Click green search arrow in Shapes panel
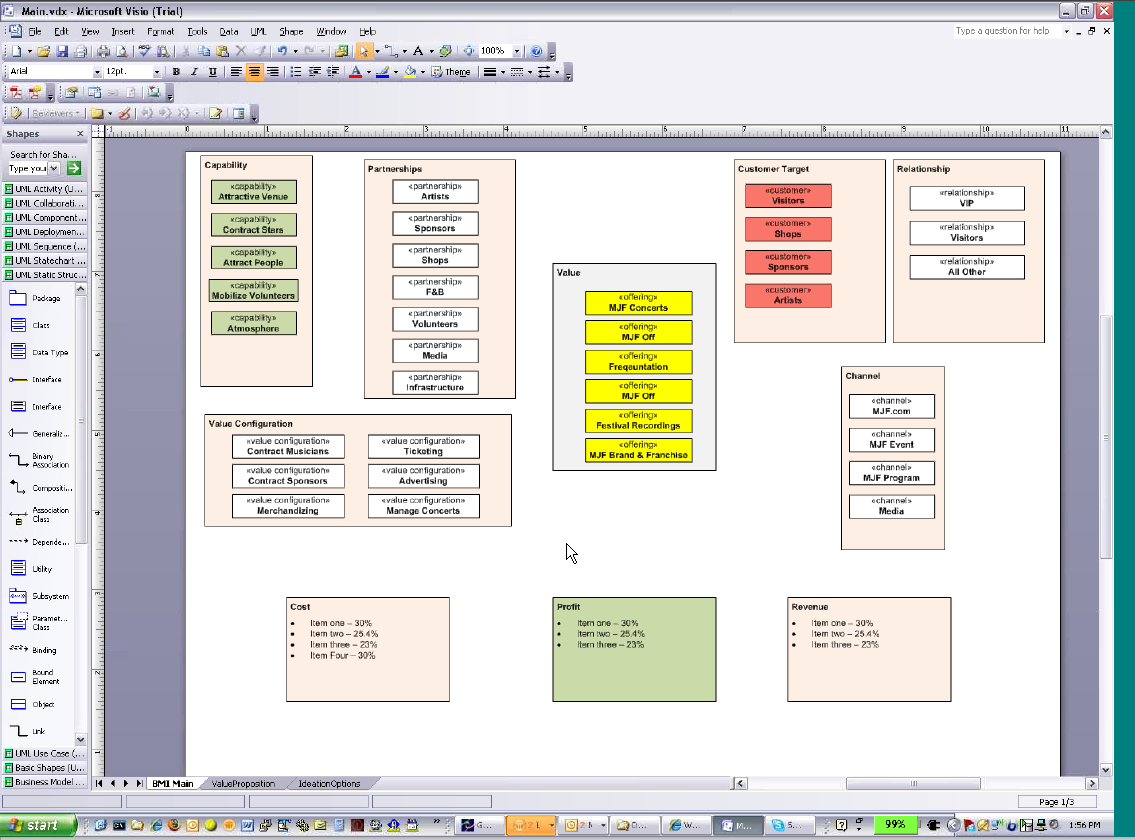 coord(73,169)
